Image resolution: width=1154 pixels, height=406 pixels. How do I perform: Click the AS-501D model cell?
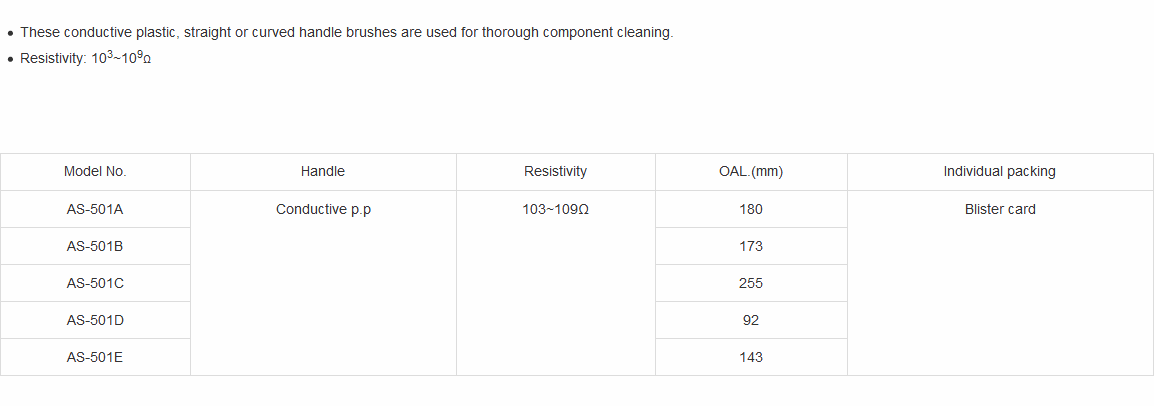(x=95, y=320)
